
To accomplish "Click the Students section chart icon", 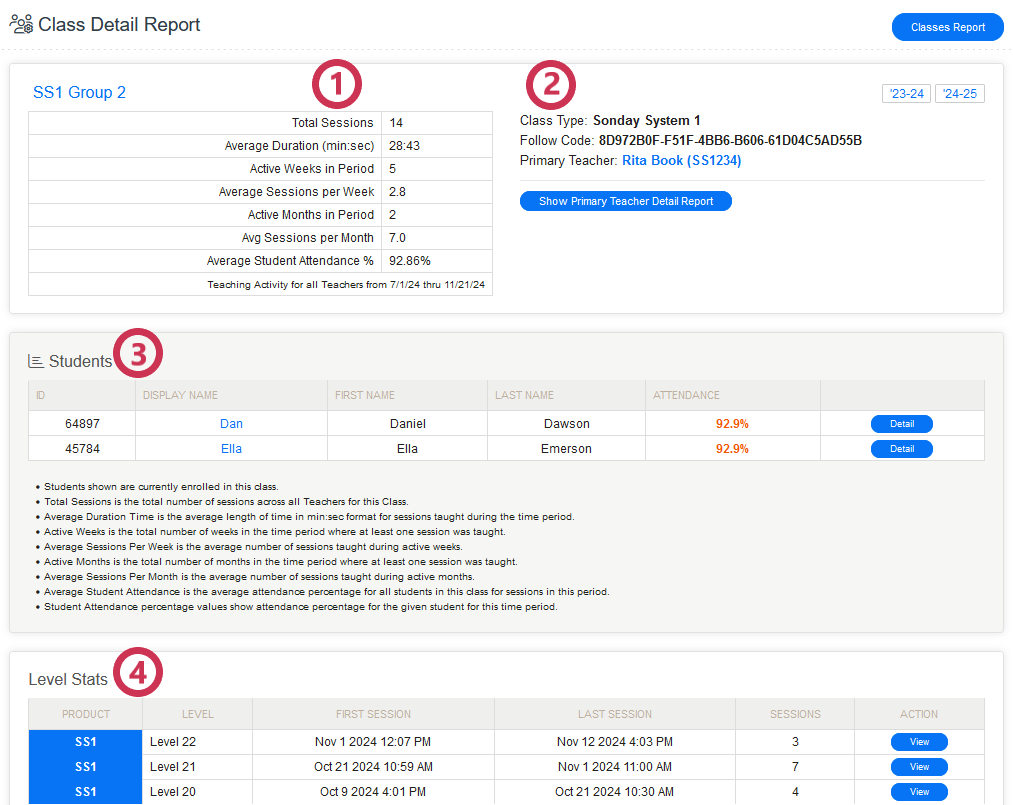I will 36,361.
